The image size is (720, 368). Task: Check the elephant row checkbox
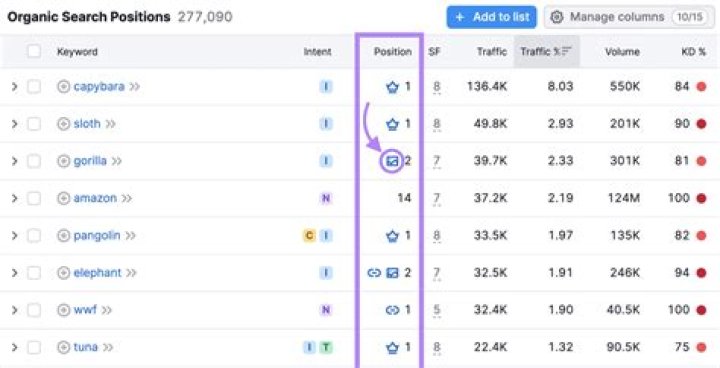click(x=34, y=273)
